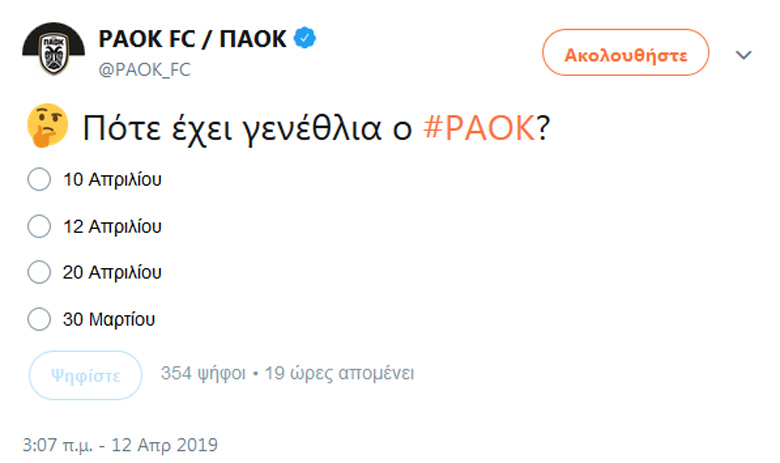Open the #PAOK hashtag link
This screenshot has width=780, height=463.
pos(479,128)
